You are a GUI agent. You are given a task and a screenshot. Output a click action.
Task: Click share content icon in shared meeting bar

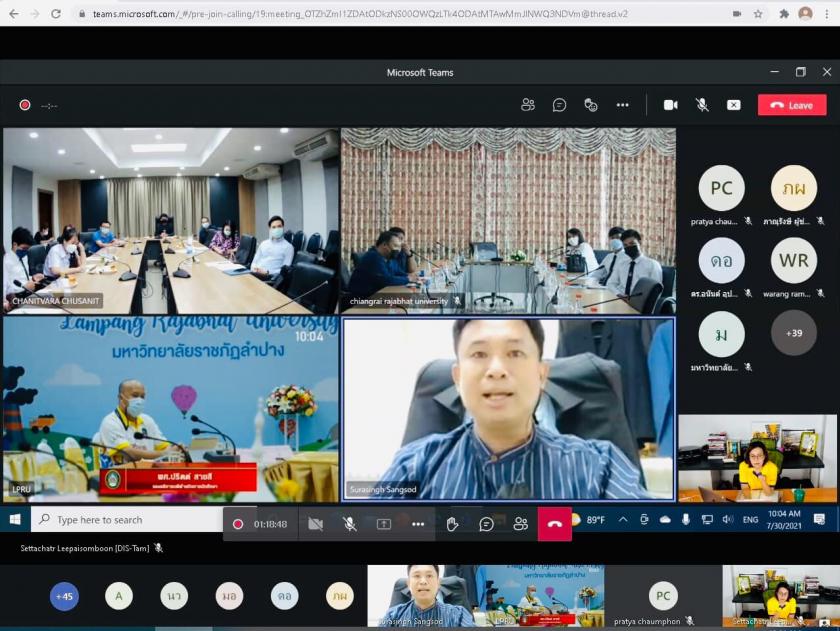(384, 524)
